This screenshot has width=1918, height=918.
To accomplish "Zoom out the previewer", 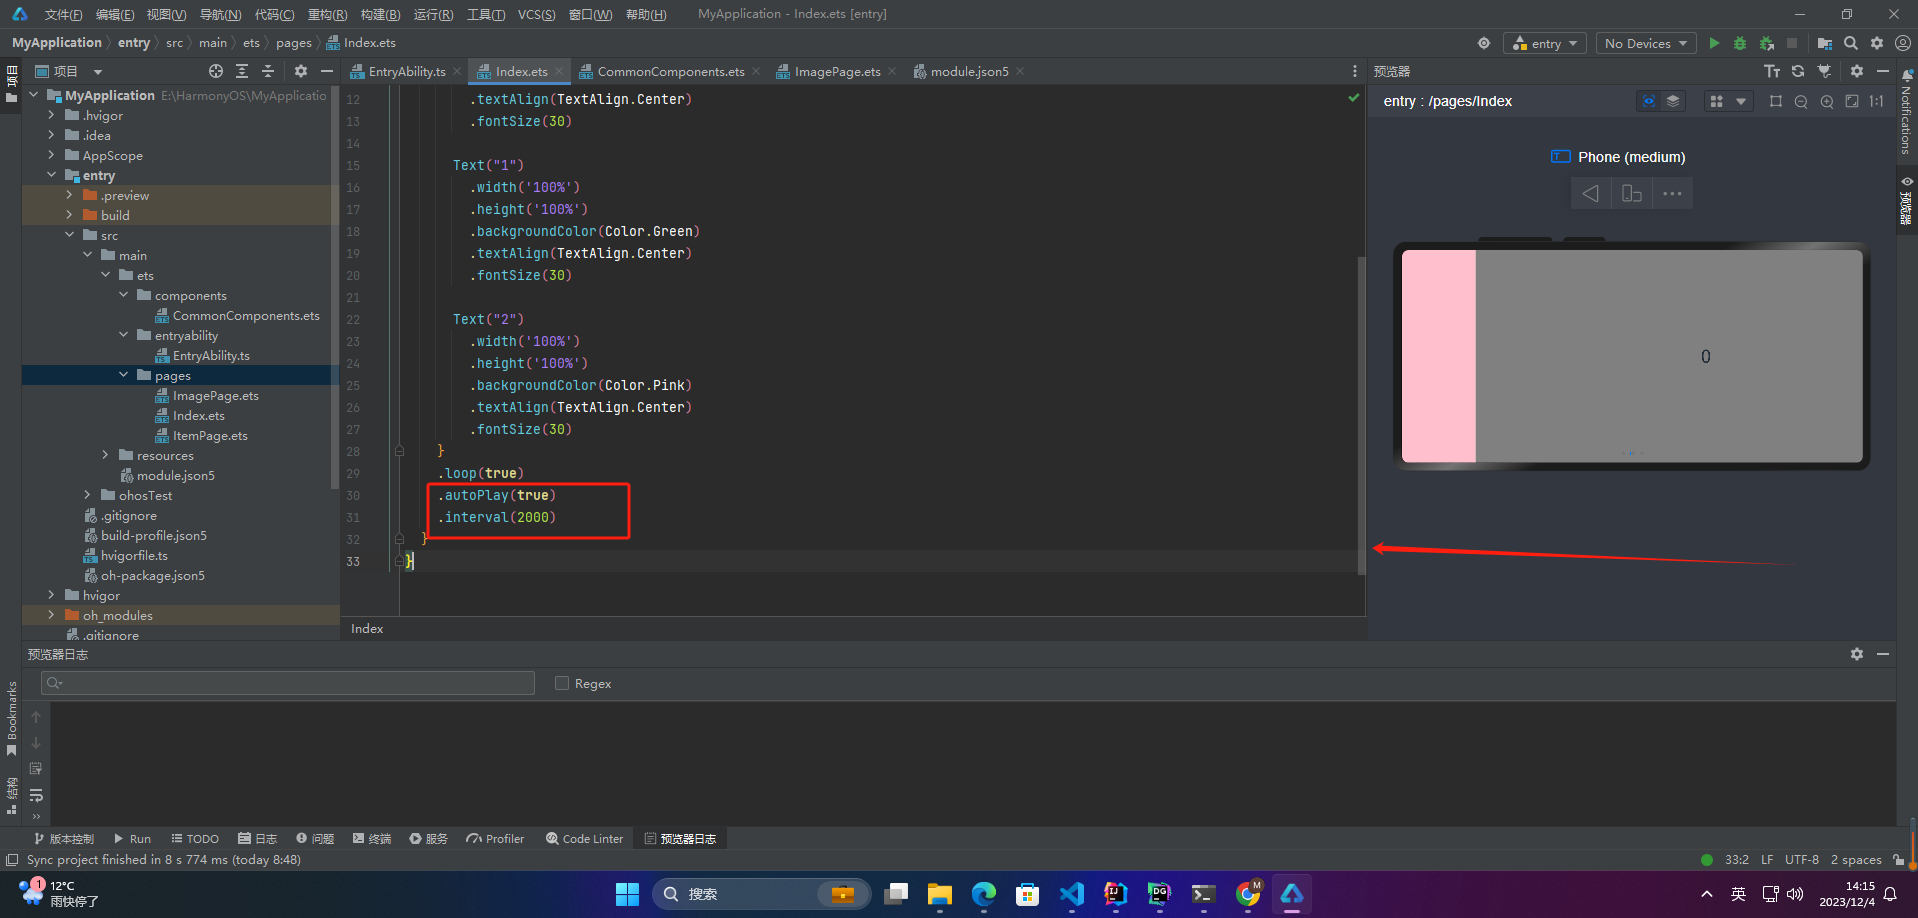I will pos(1801,101).
